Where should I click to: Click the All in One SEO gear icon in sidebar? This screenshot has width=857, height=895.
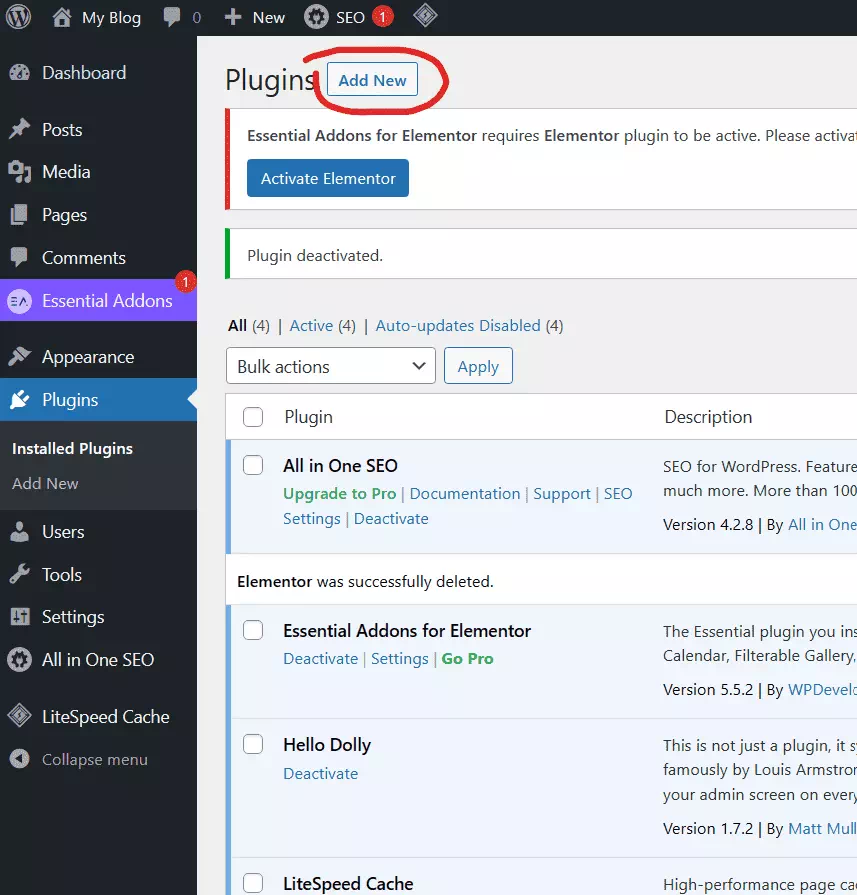tap(19, 660)
